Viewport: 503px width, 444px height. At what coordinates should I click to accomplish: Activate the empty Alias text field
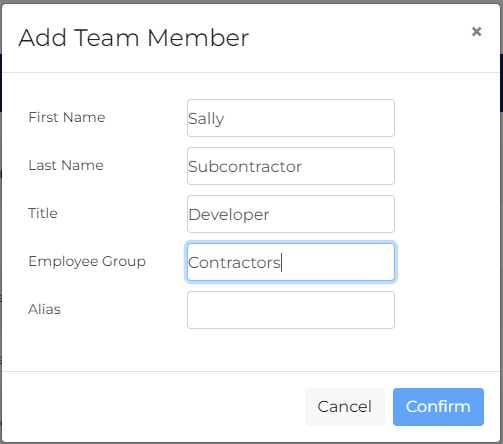(291, 310)
